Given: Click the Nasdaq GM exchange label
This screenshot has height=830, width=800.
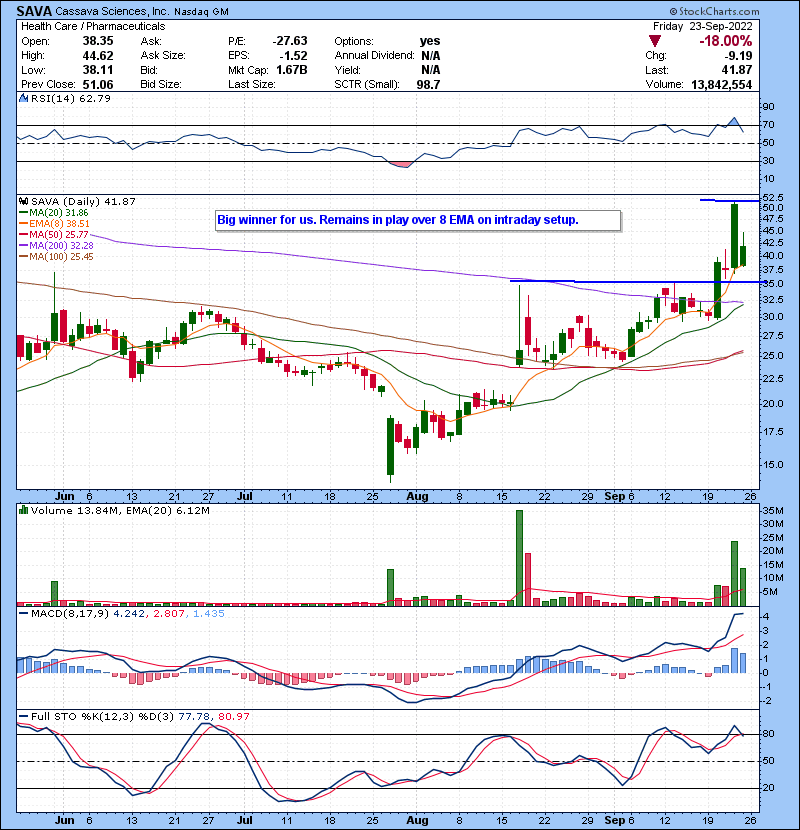Looking at the screenshot, I should pos(202,12).
